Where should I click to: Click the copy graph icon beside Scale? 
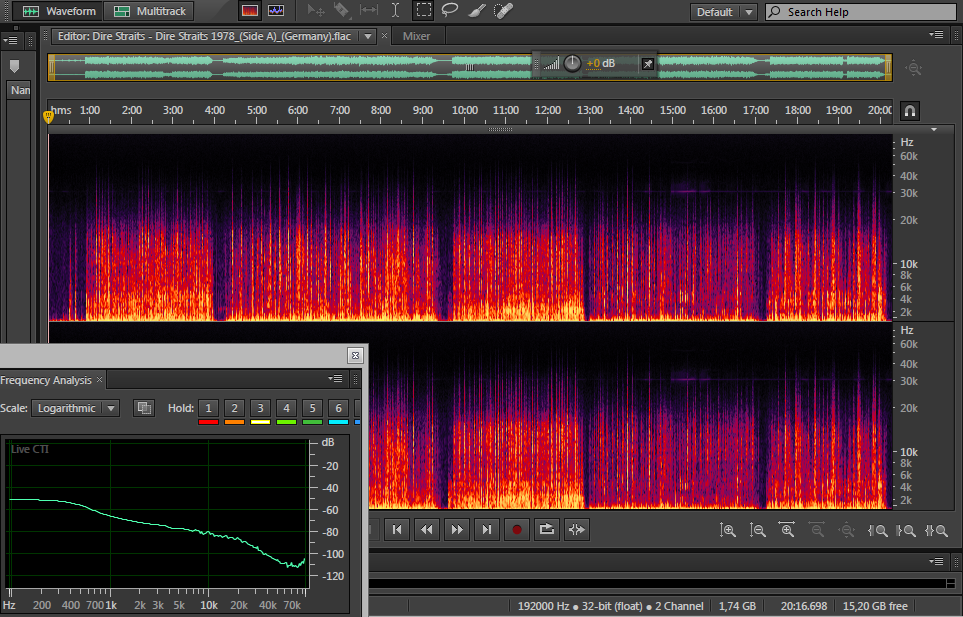tap(144, 408)
